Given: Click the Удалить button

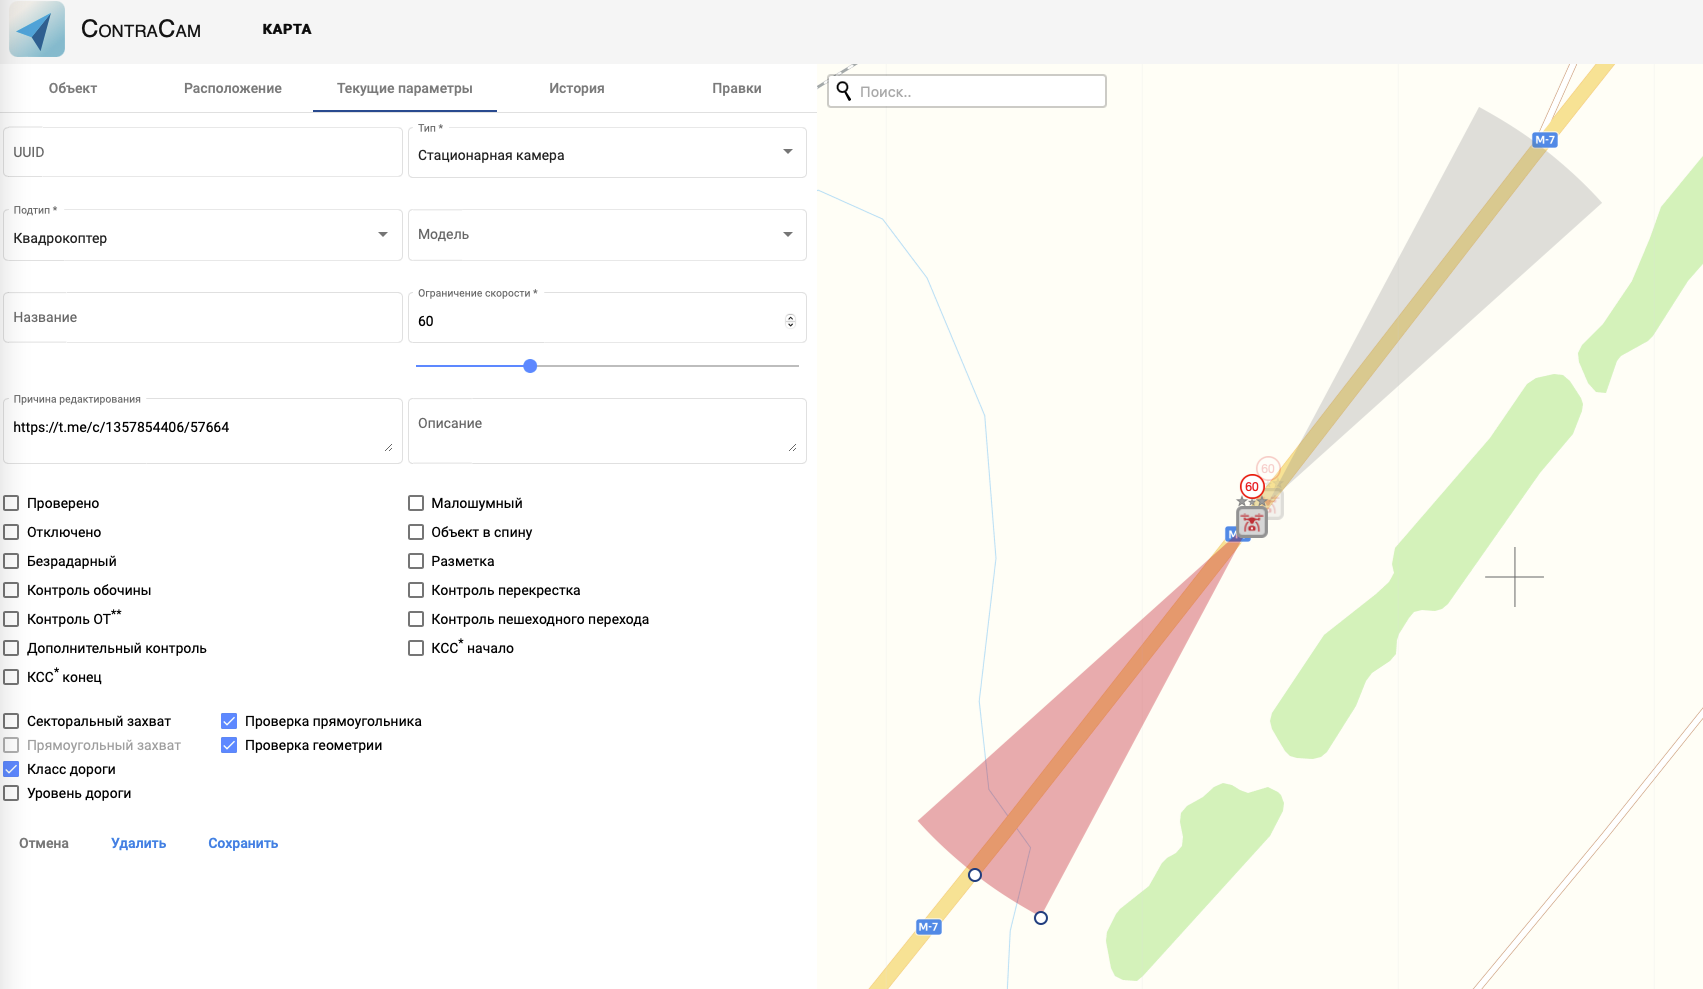Looking at the screenshot, I should click(138, 843).
